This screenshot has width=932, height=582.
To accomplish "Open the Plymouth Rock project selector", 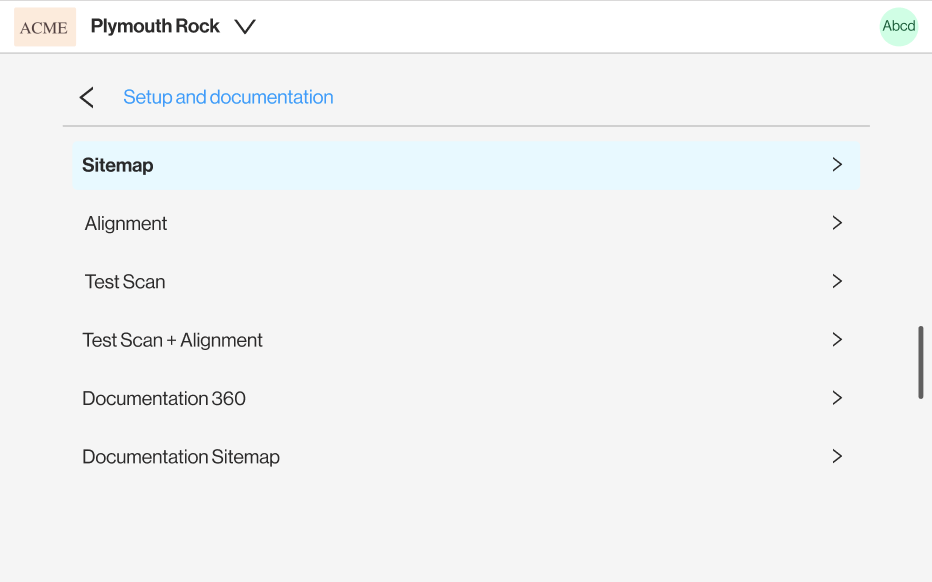I will click(x=173, y=27).
